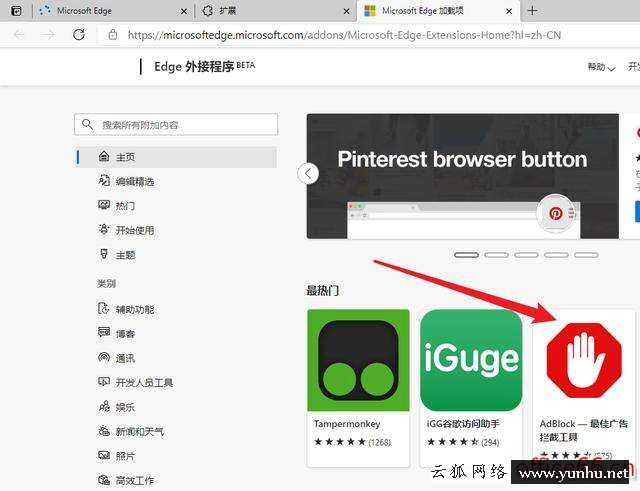Select 主页 in the sidebar
This screenshot has height=491, width=640.
point(176,157)
